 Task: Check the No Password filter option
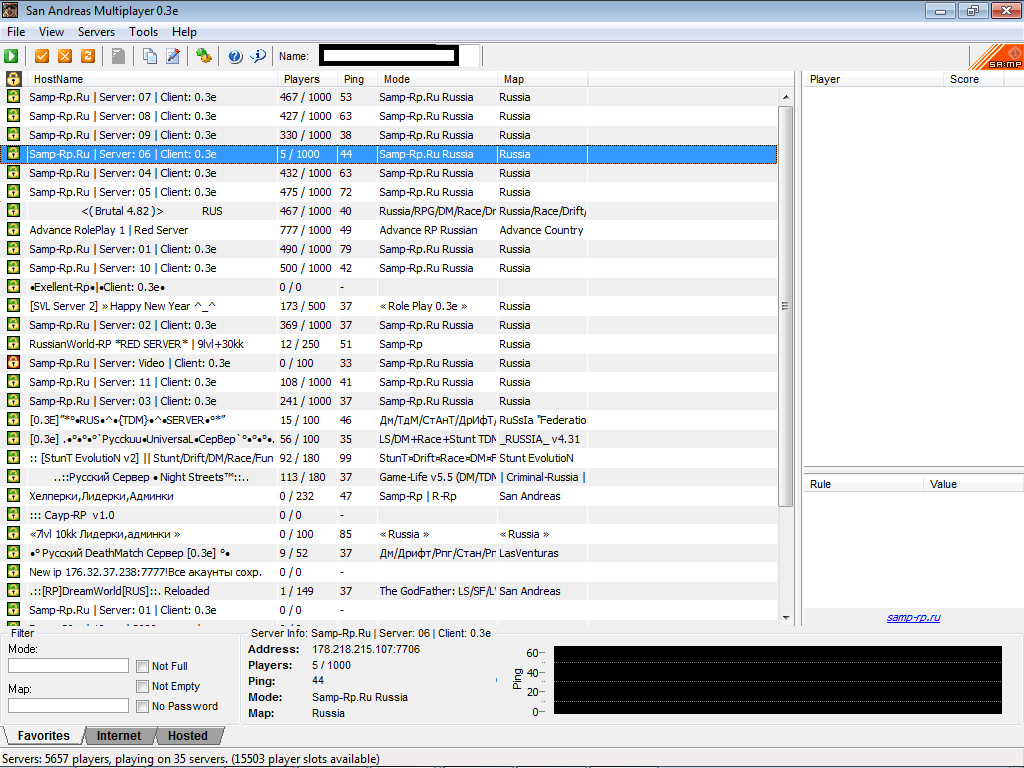(x=143, y=706)
